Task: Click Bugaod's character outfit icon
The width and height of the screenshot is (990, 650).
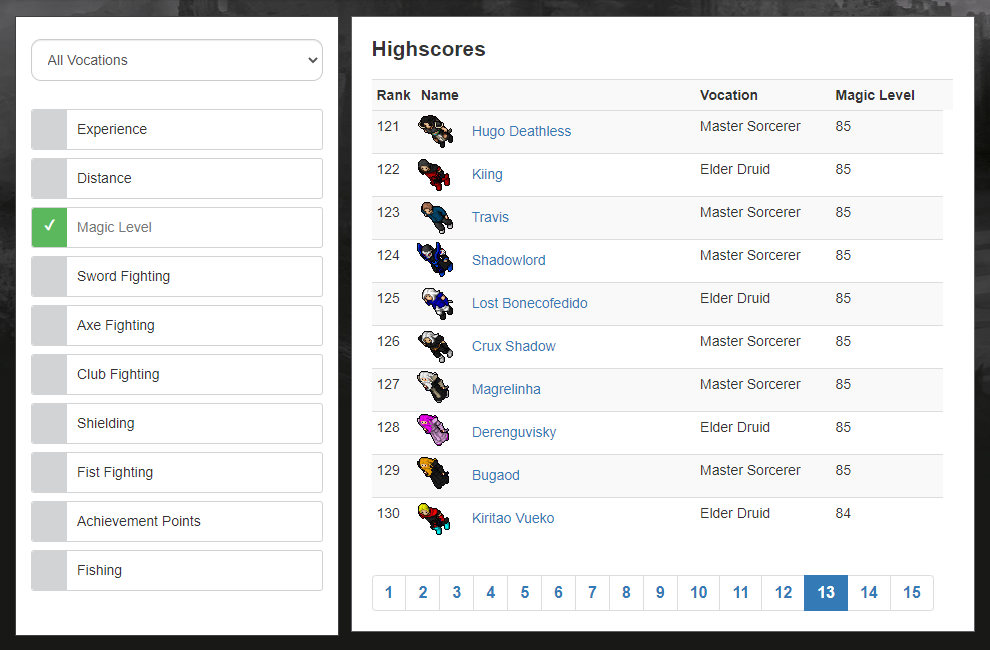Action: (x=433, y=474)
